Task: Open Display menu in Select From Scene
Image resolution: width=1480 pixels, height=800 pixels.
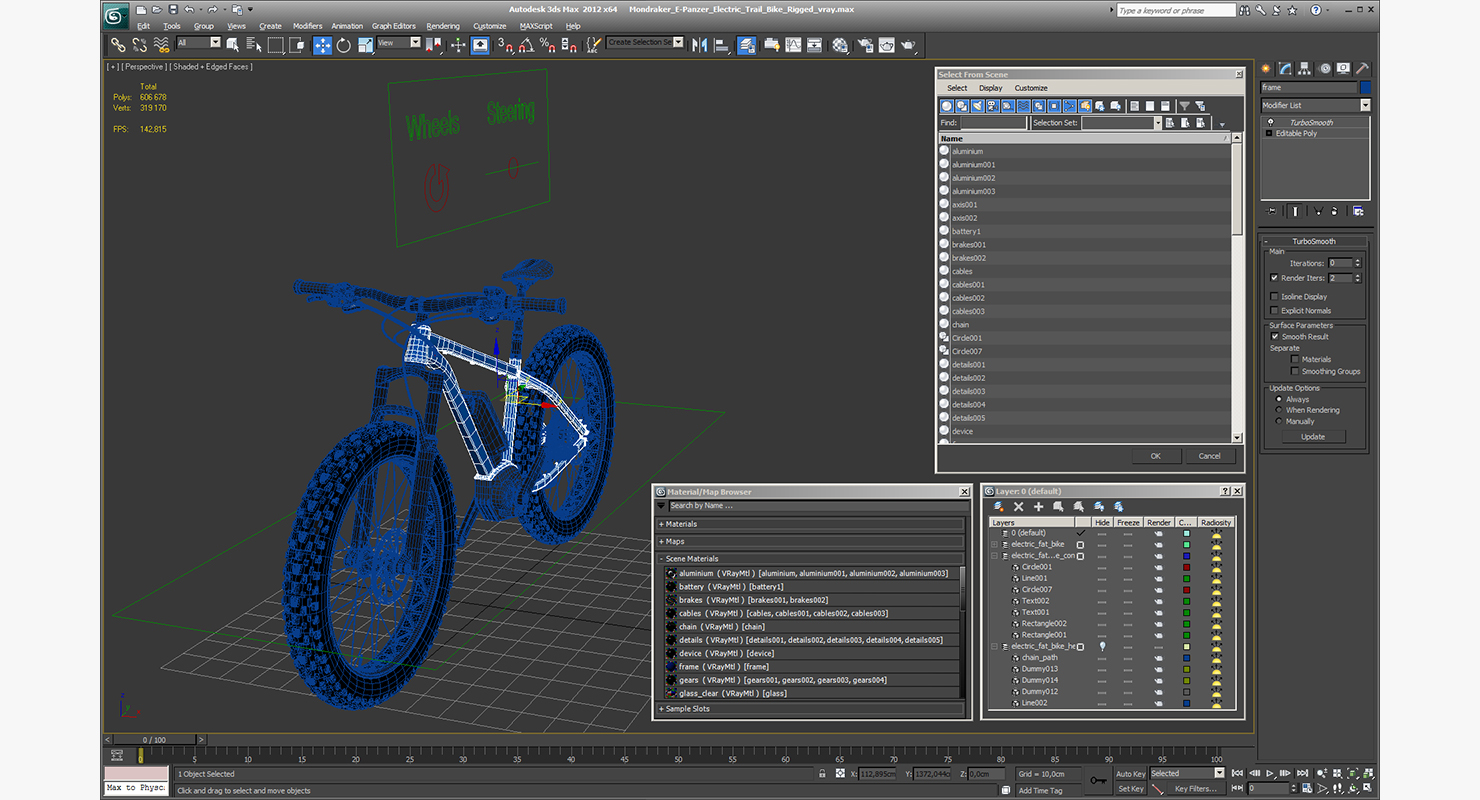Action: (x=990, y=88)
